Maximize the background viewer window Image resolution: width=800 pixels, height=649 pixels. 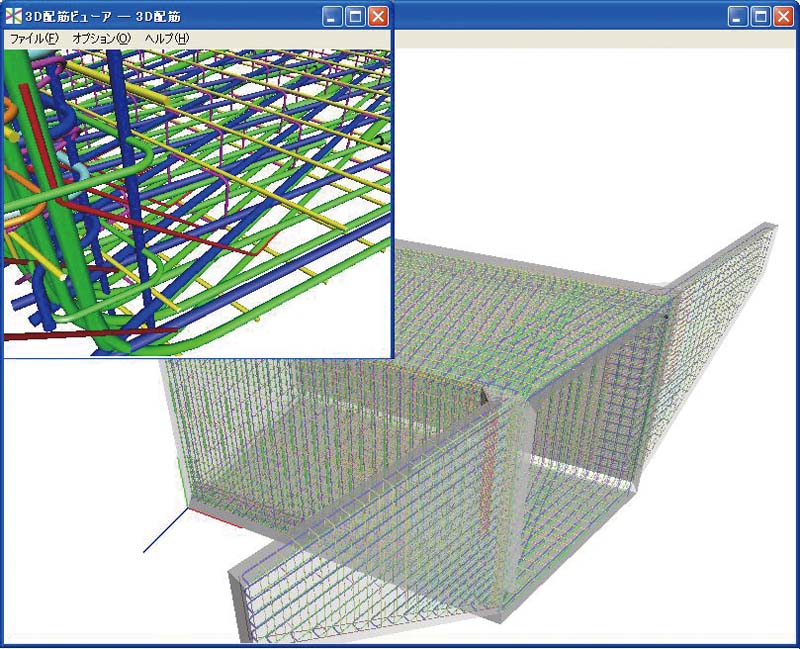761,17
